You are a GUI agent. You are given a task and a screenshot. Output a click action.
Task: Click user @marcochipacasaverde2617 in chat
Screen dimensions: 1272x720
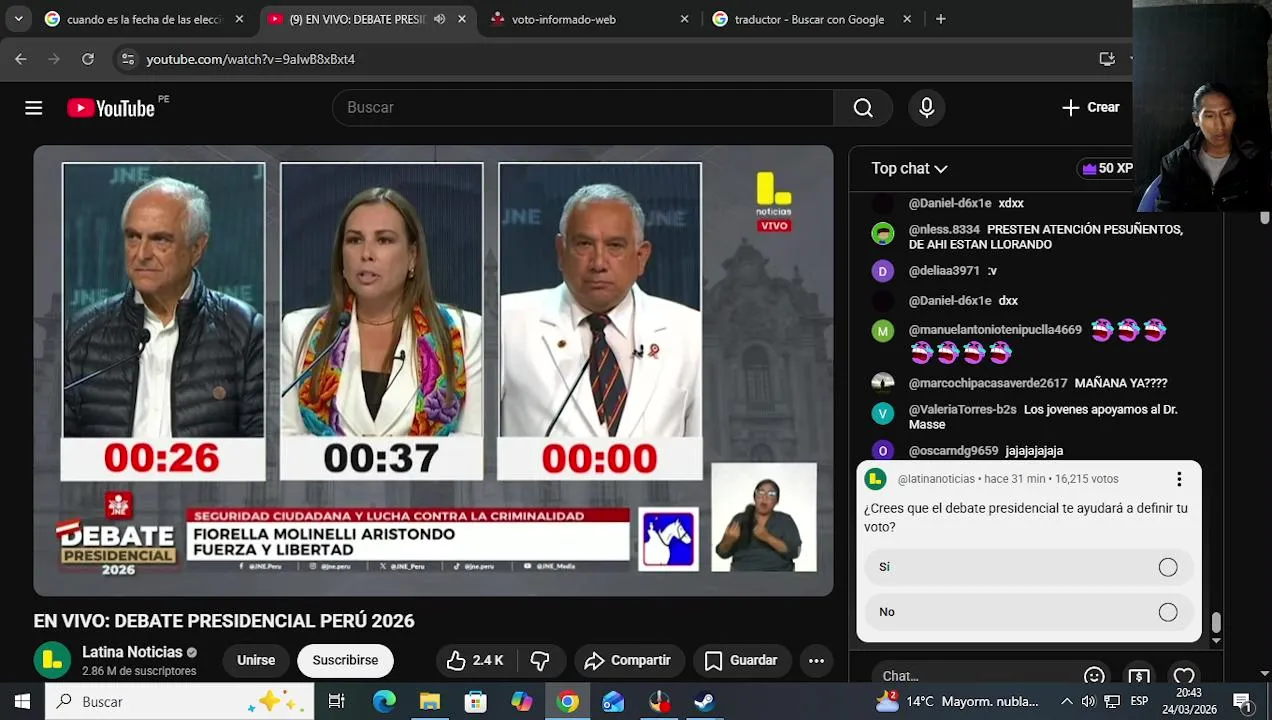988,383
